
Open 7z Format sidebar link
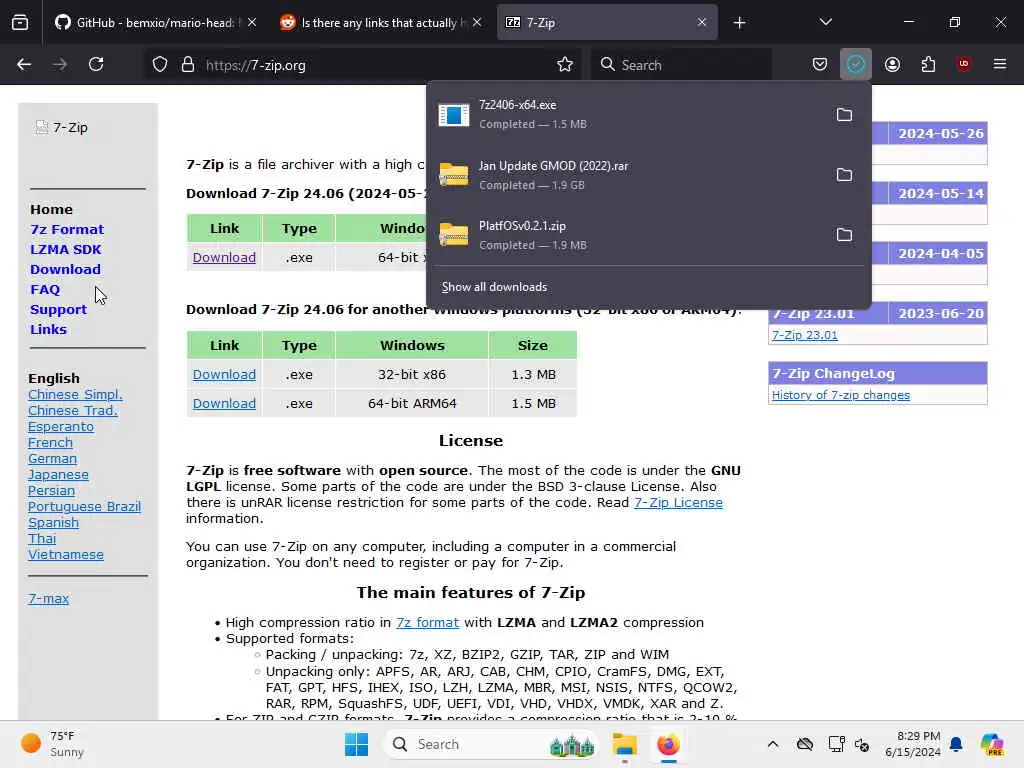click(67, 229)
